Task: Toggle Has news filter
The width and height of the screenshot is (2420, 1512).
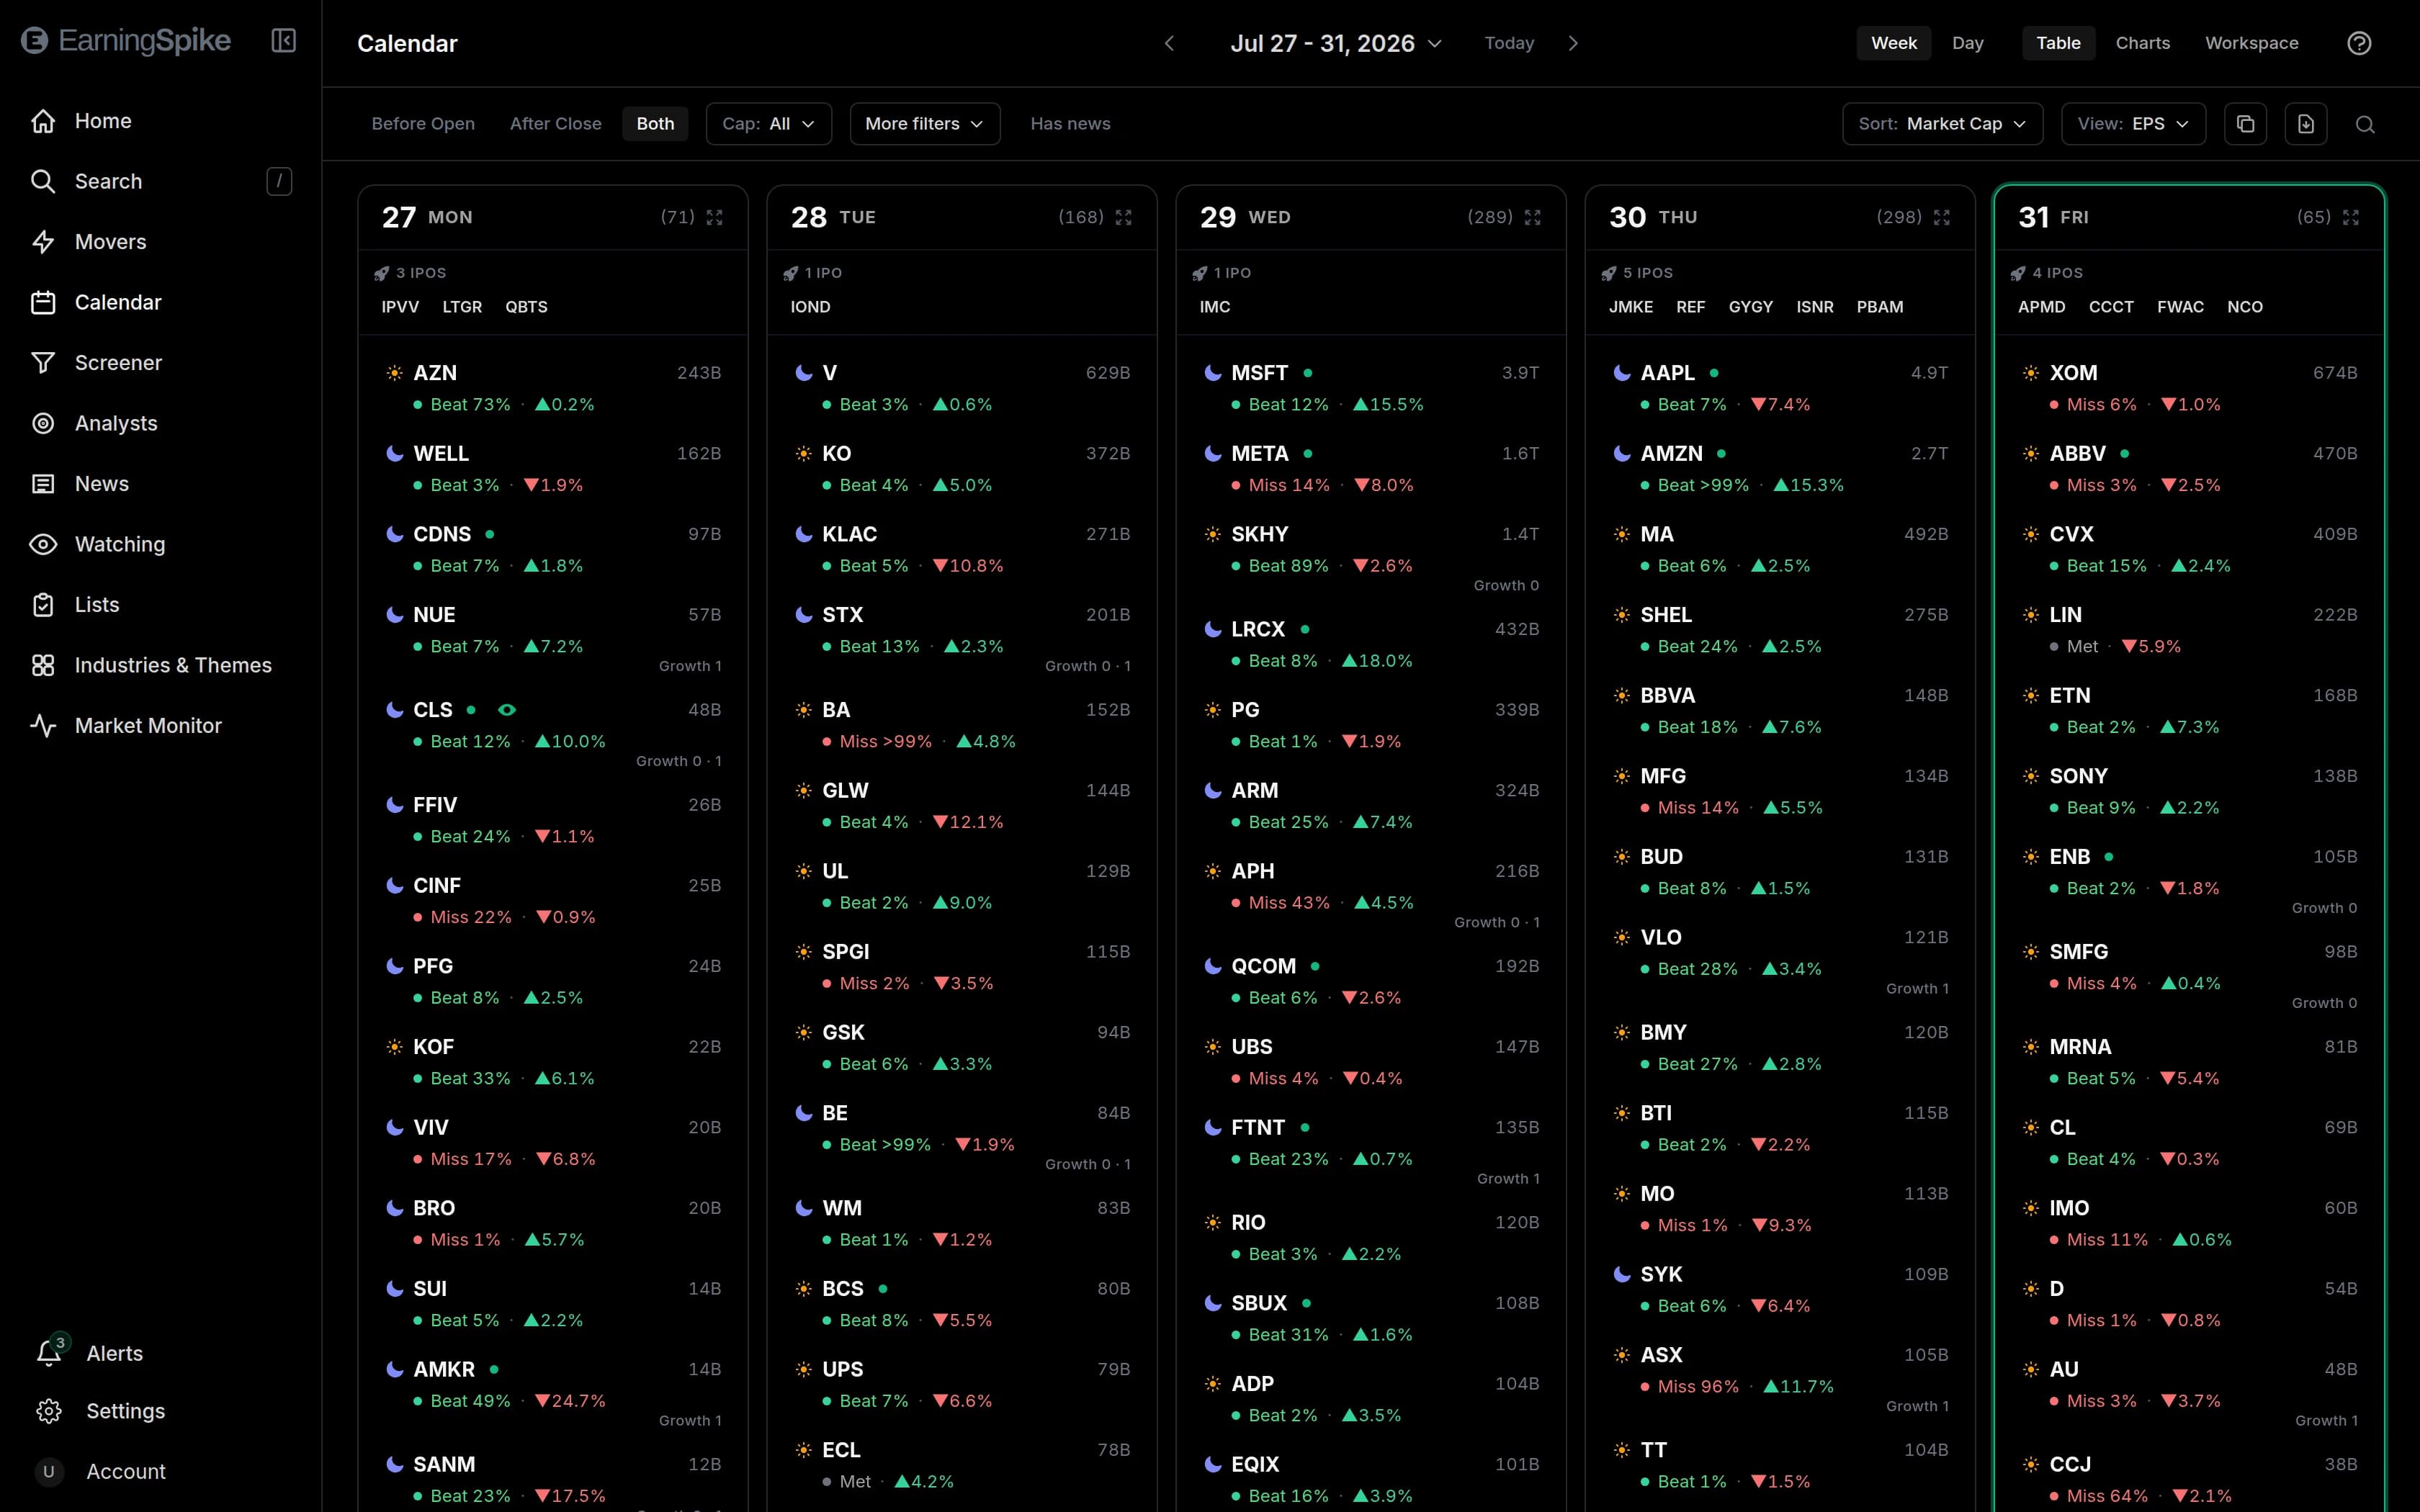Action: click(x=1070, y=124)
